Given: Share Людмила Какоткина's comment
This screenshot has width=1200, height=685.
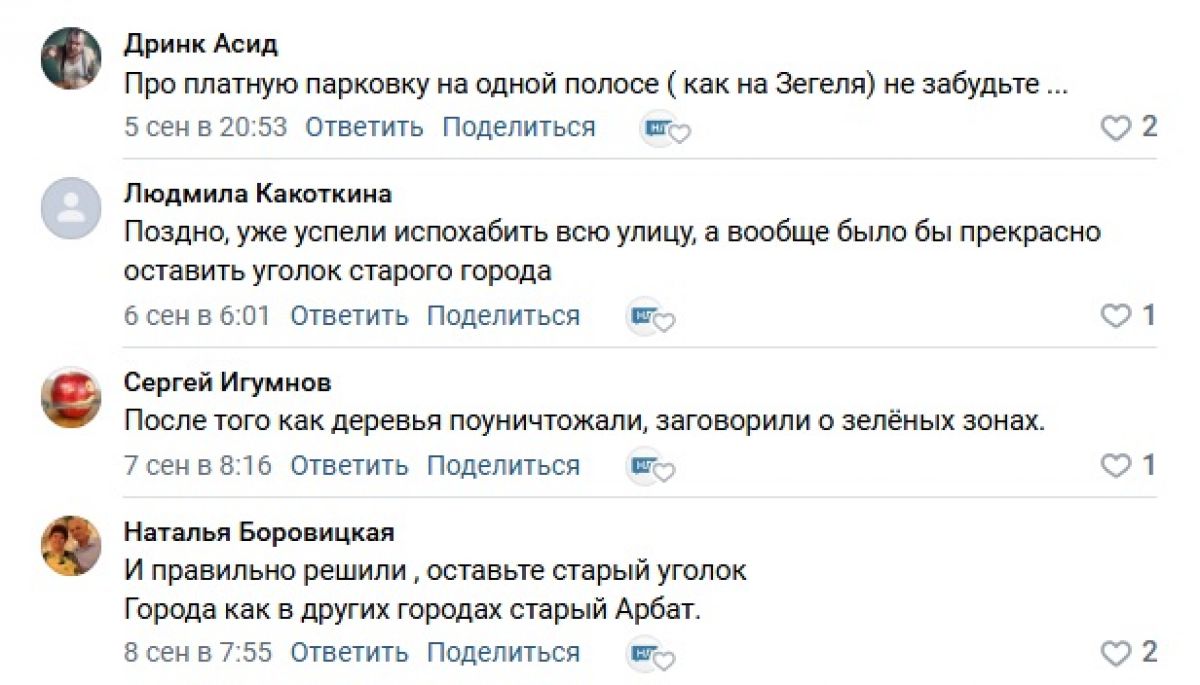Looking at the screenshot, I should pyautogui.click(x=503, y=315).
